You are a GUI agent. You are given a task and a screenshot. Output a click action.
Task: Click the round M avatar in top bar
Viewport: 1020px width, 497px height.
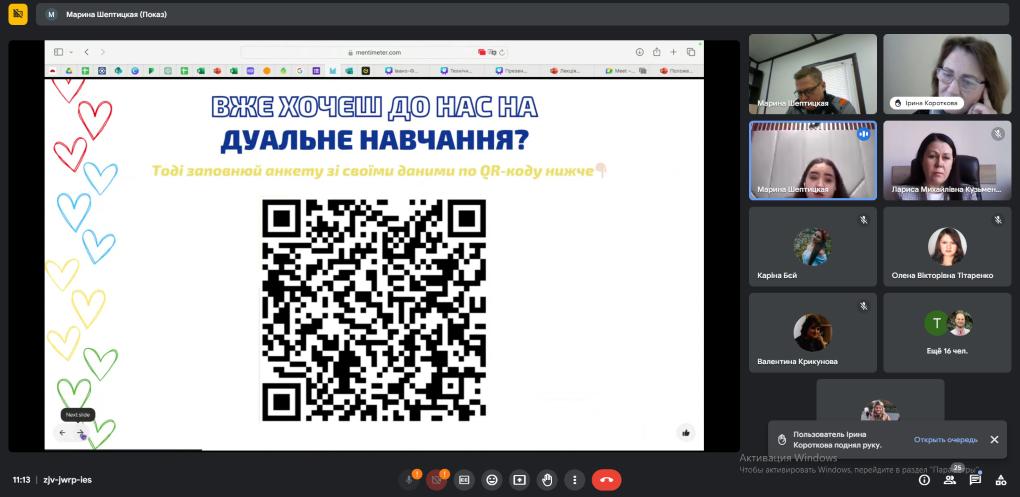[51, 14]
